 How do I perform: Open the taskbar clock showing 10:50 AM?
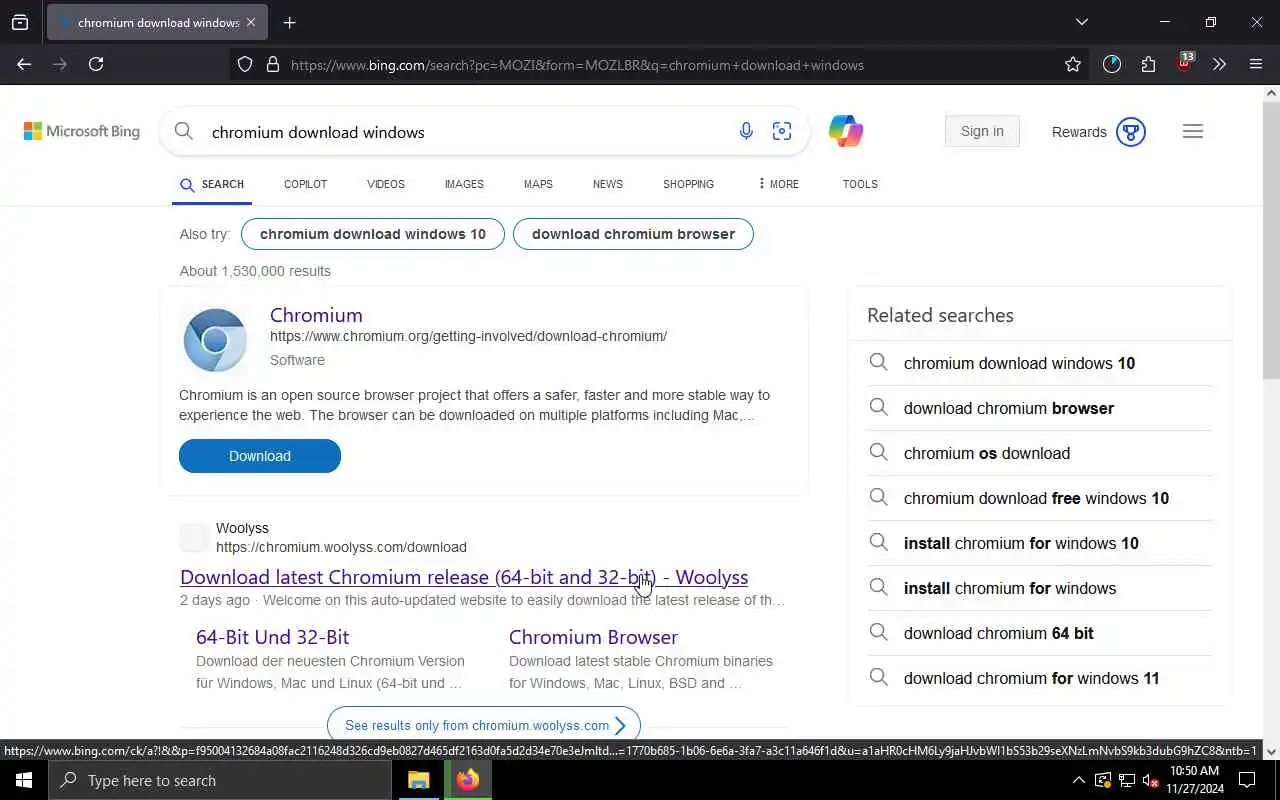(1194, 780)
